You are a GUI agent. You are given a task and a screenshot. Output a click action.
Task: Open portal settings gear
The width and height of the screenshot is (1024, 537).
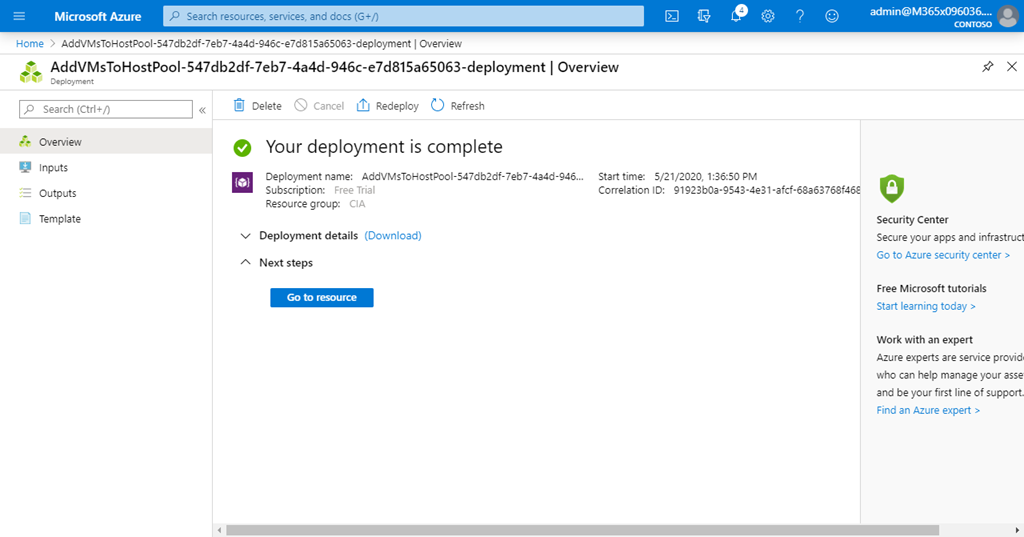pos(768,16)
